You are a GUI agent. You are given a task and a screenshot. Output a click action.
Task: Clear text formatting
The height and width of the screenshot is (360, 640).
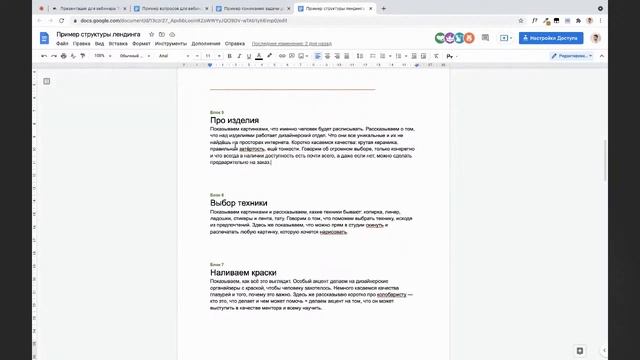[x=436, y=56]
